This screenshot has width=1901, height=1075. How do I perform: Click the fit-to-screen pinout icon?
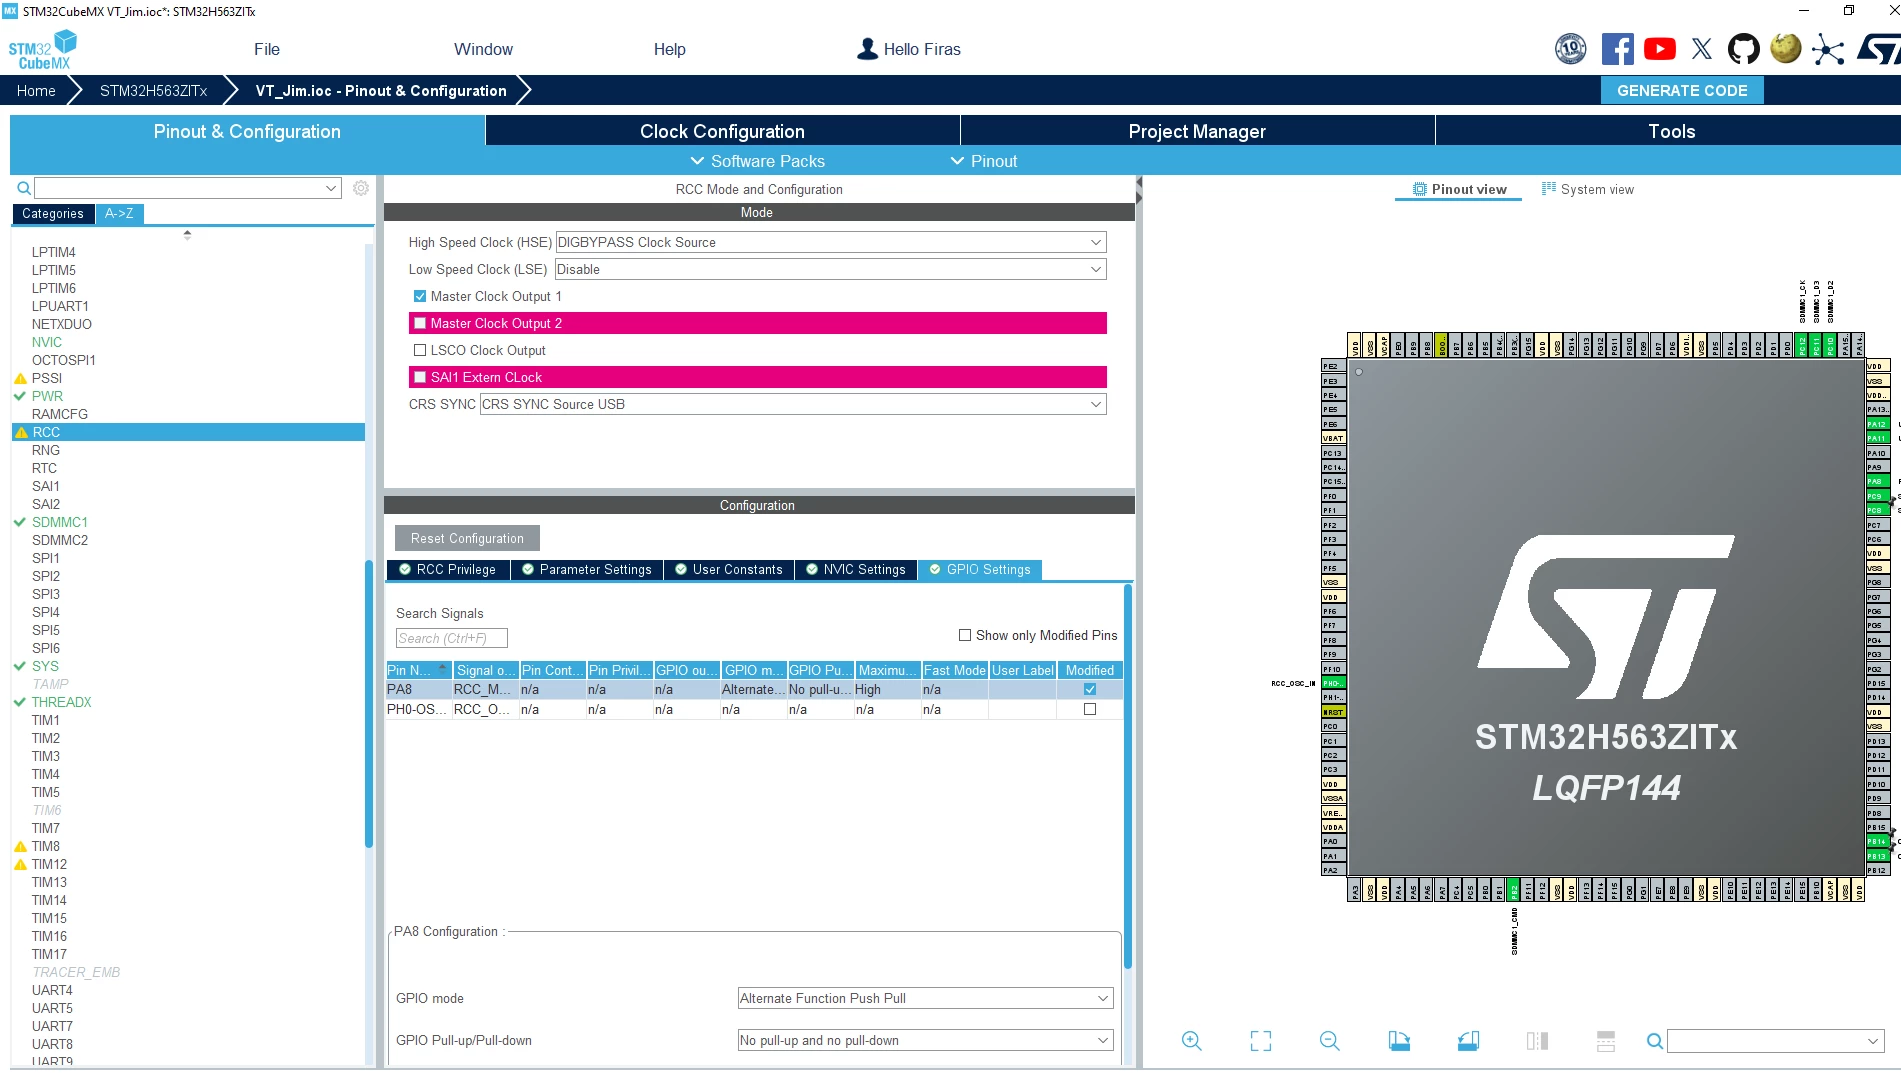coord(1261,1041)
